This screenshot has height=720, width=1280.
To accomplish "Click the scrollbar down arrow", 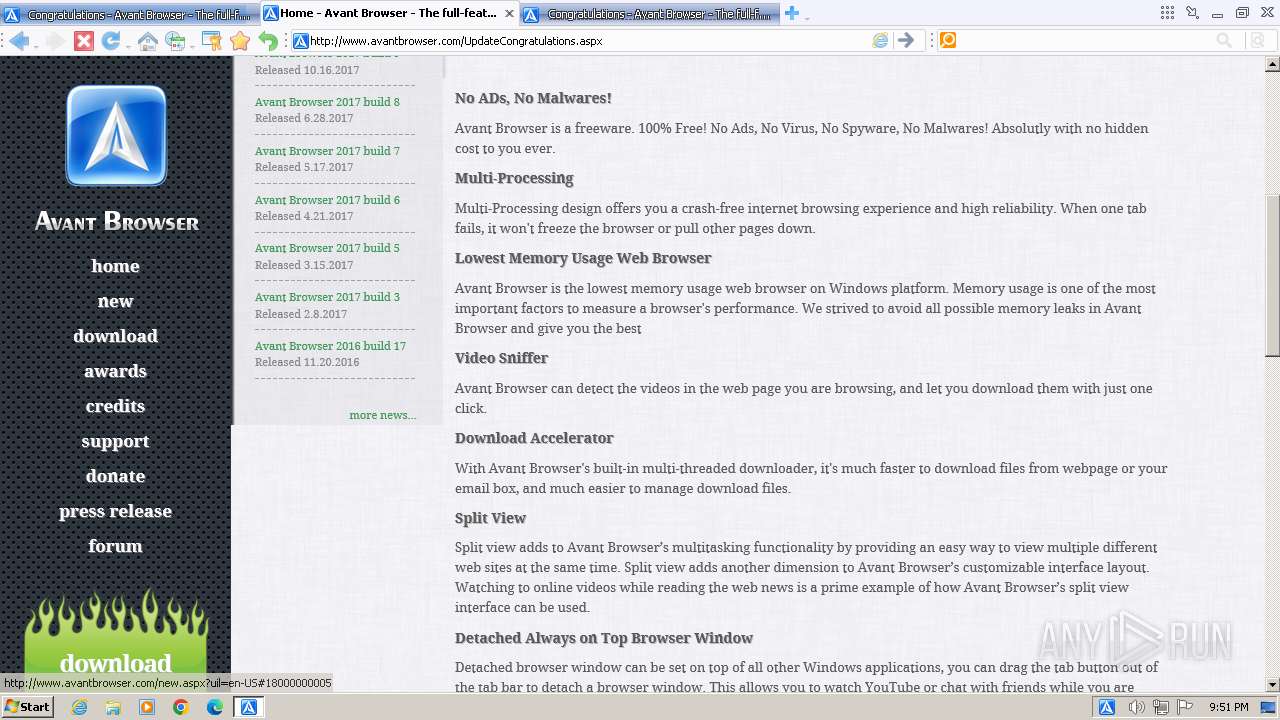I will pos(1272,685).
